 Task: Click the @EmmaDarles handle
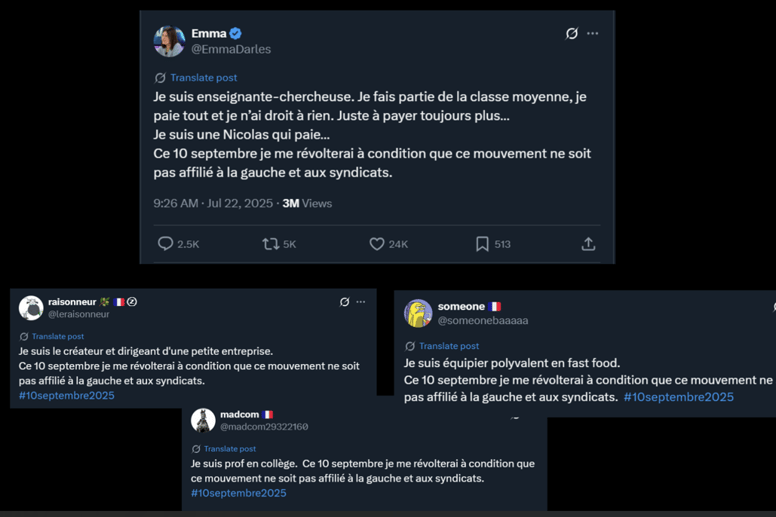coord(231,49)
